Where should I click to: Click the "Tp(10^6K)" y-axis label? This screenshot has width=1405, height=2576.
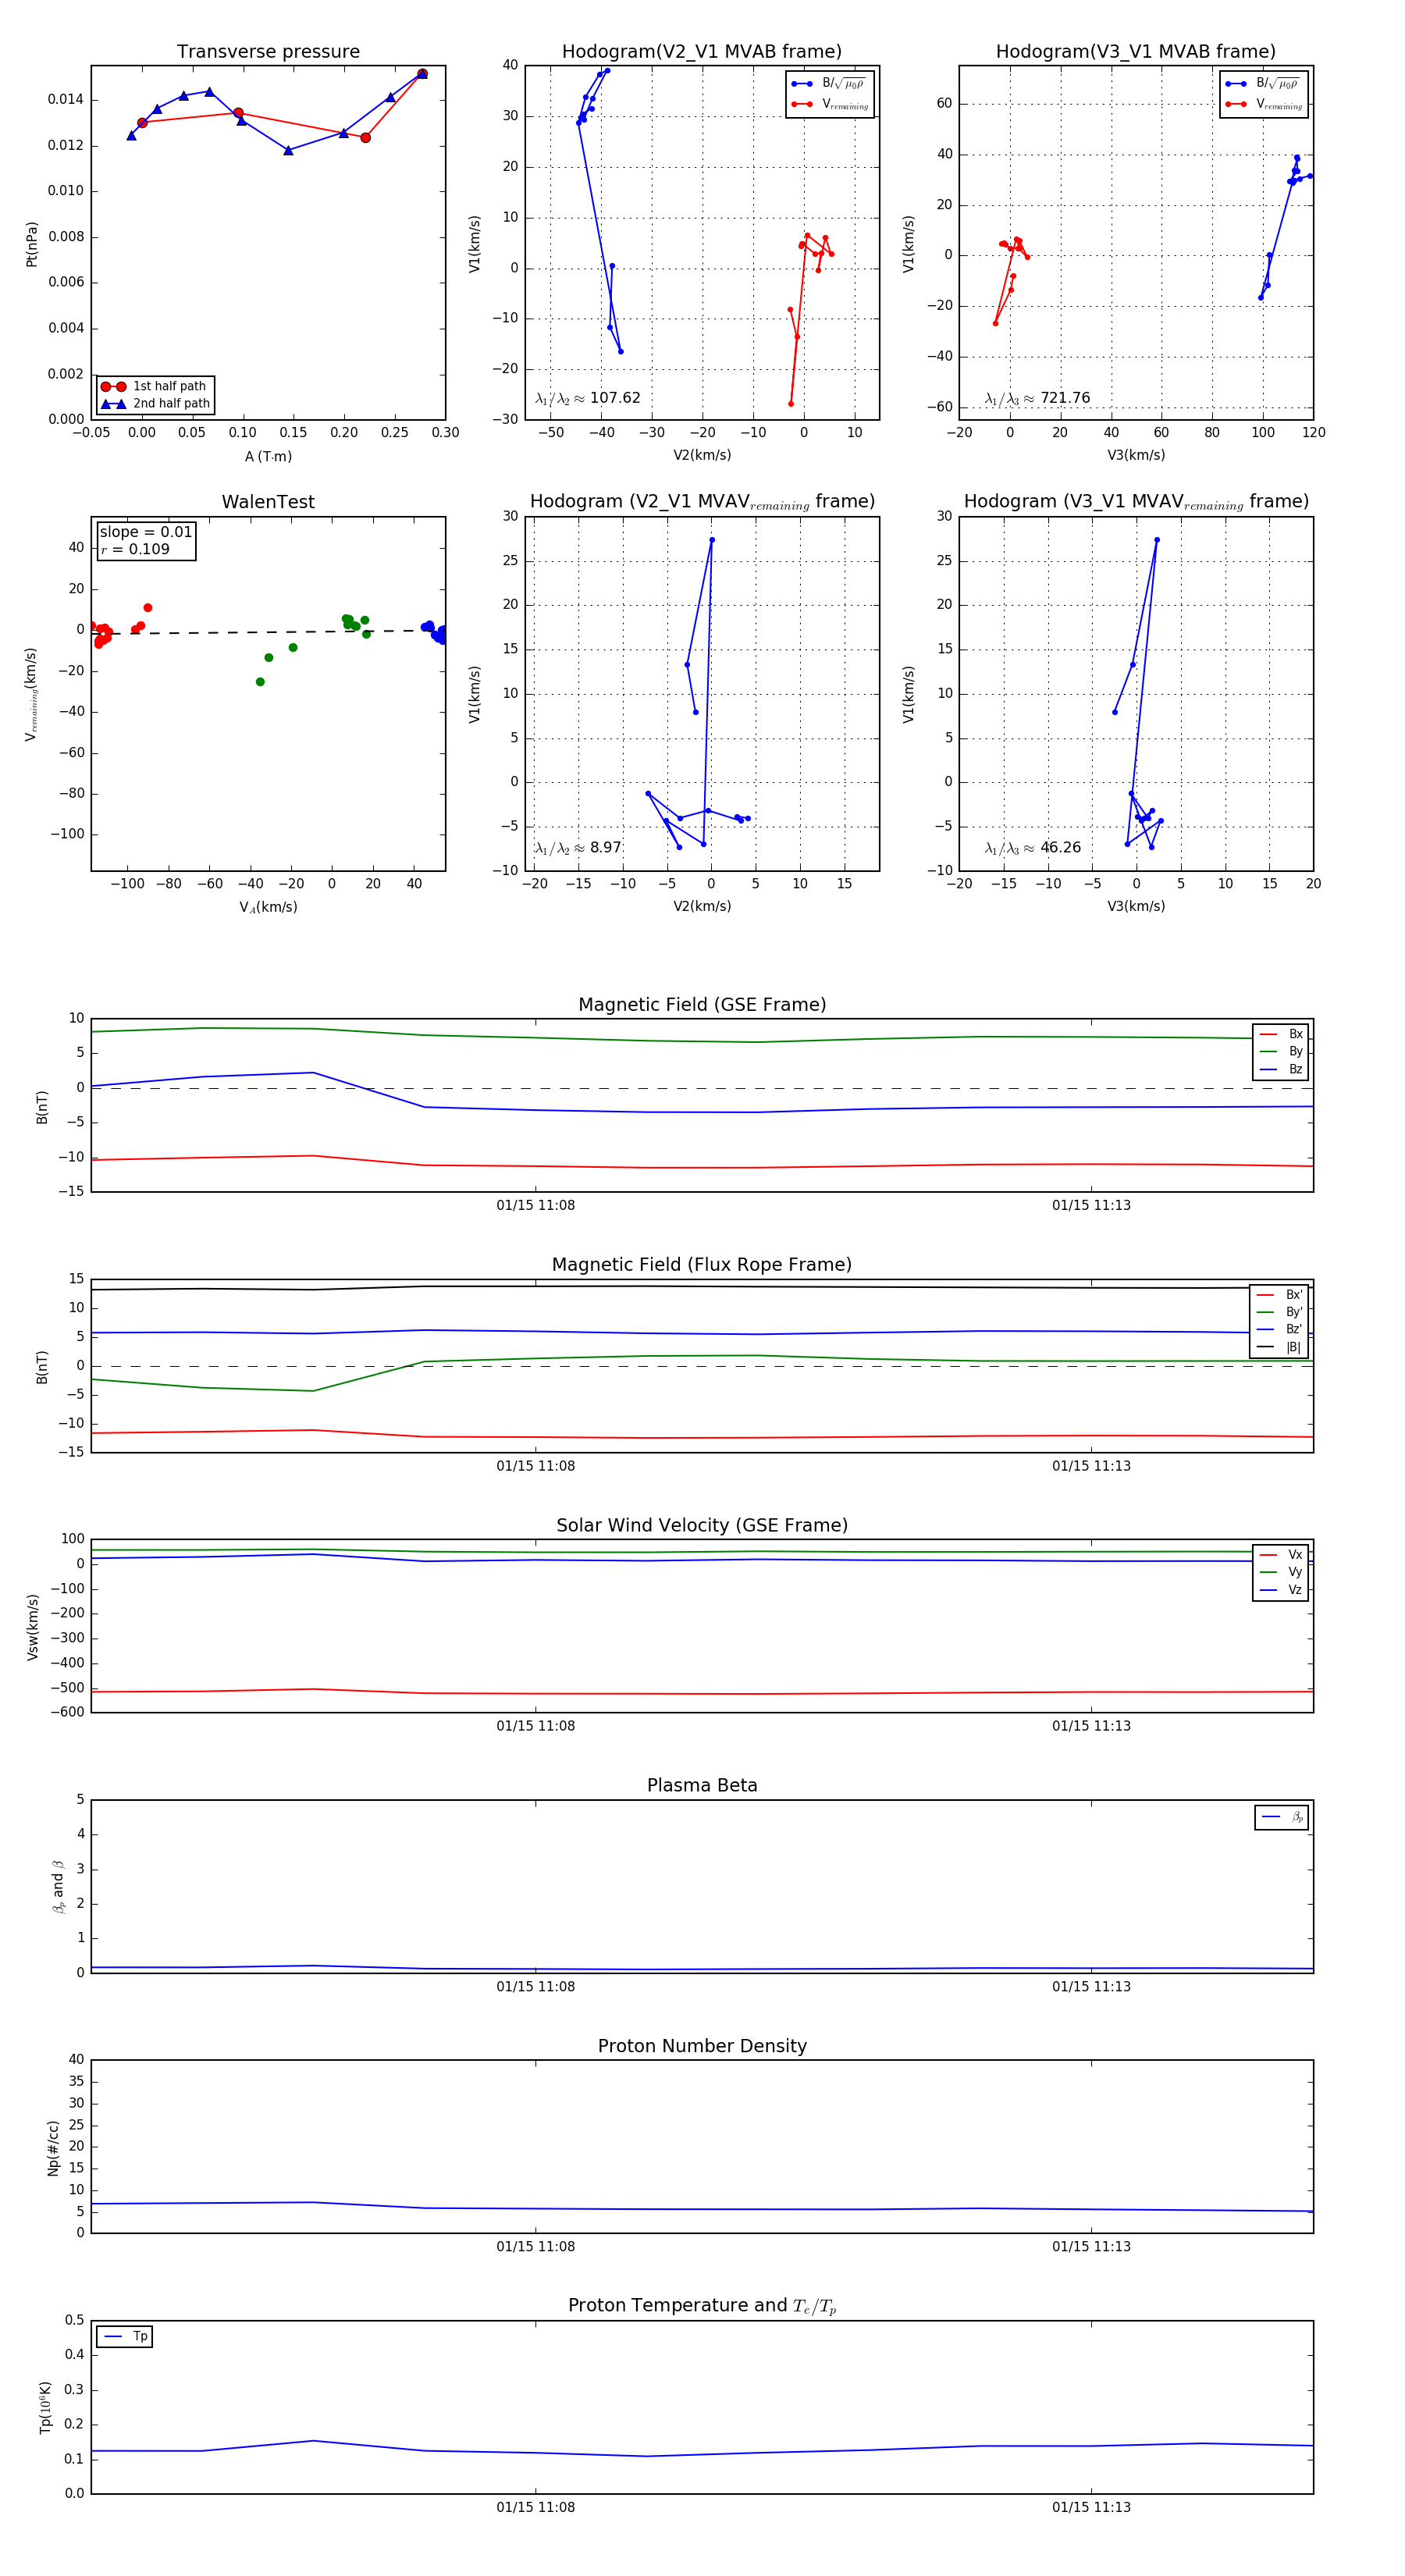coord(45,2408)
